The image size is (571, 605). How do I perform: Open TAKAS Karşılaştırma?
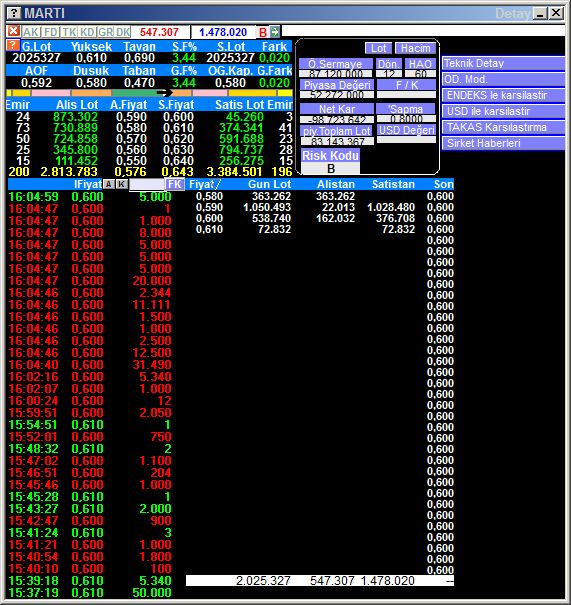(x=503, y=127)
